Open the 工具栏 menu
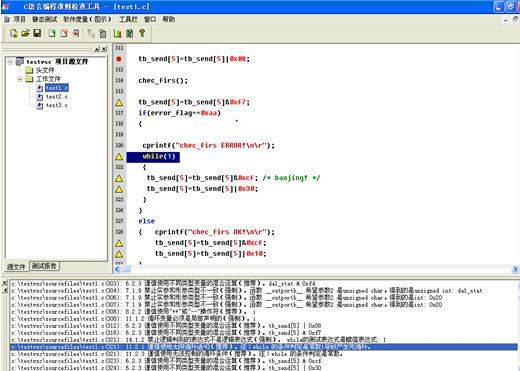This screenshot has width=520, height=371. coord(128,19)
